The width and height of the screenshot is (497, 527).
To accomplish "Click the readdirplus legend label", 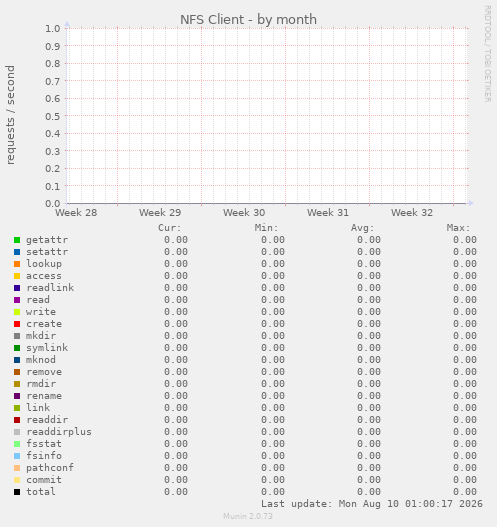I will pos(59,432).
